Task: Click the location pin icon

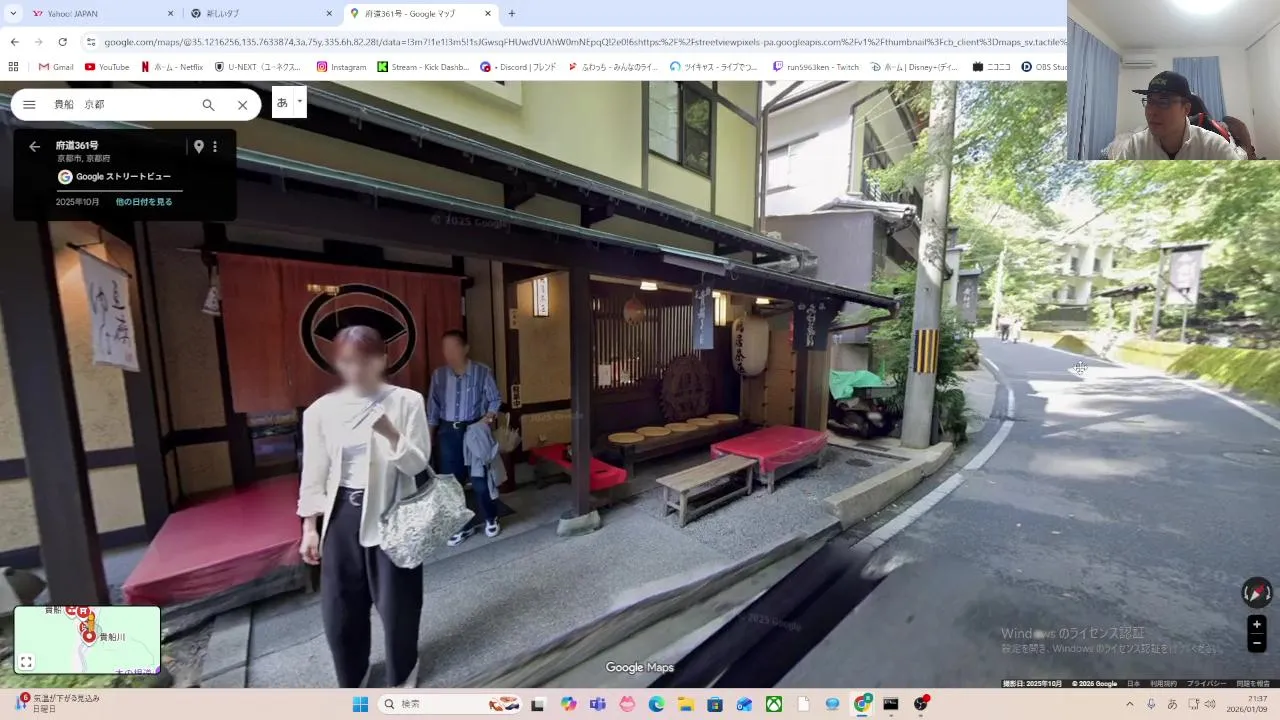Action: click(198, 147)
